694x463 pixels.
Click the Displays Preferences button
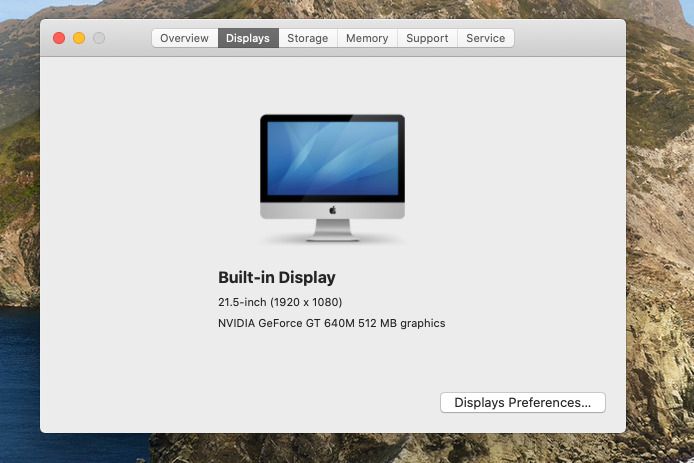523,402
